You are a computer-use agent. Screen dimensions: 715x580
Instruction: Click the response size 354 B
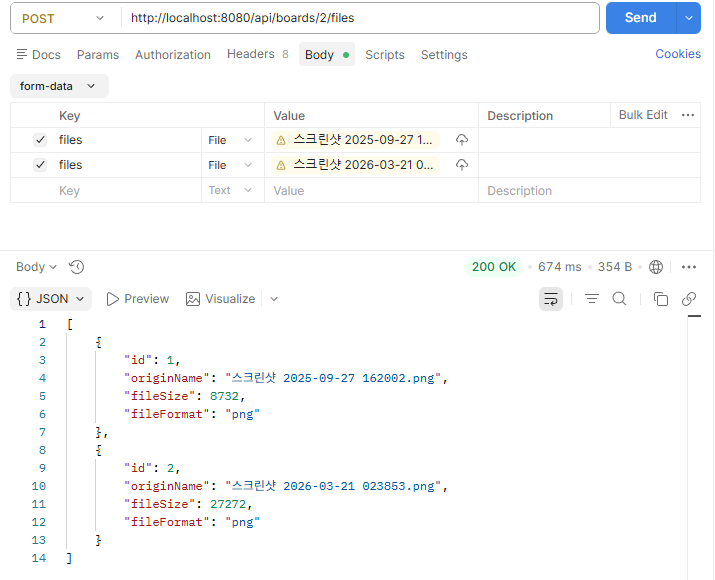pos(615,267)
